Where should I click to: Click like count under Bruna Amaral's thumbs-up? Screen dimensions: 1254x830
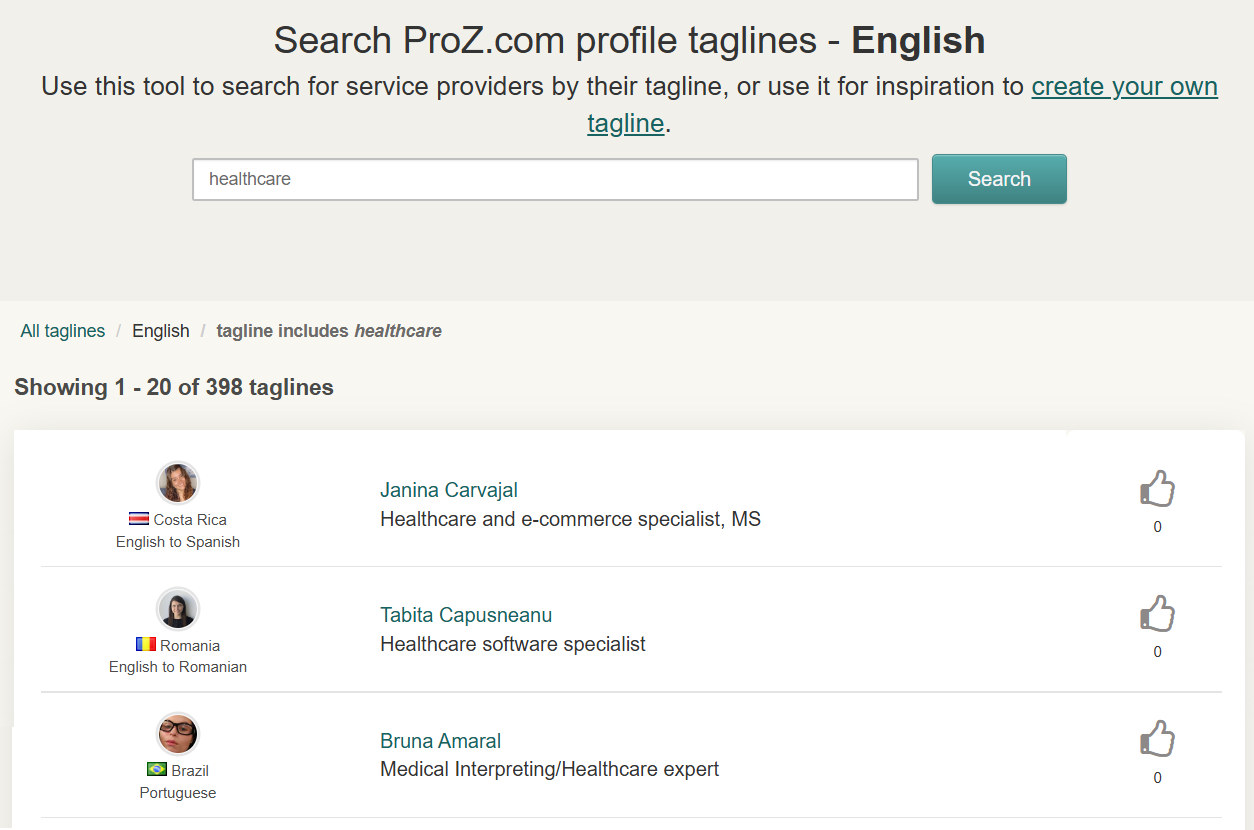(x=1158, y=778)
